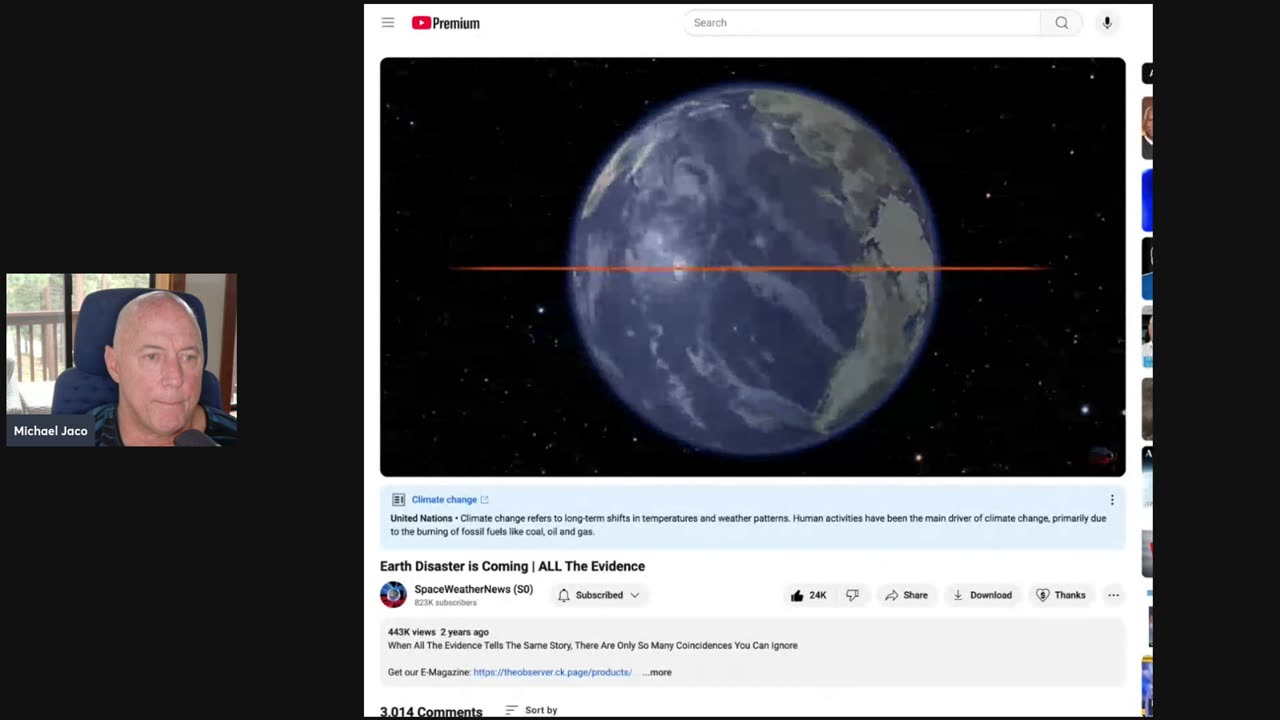
Task: Dislike the video with thumbs down
Action: [x=852, y=595]
